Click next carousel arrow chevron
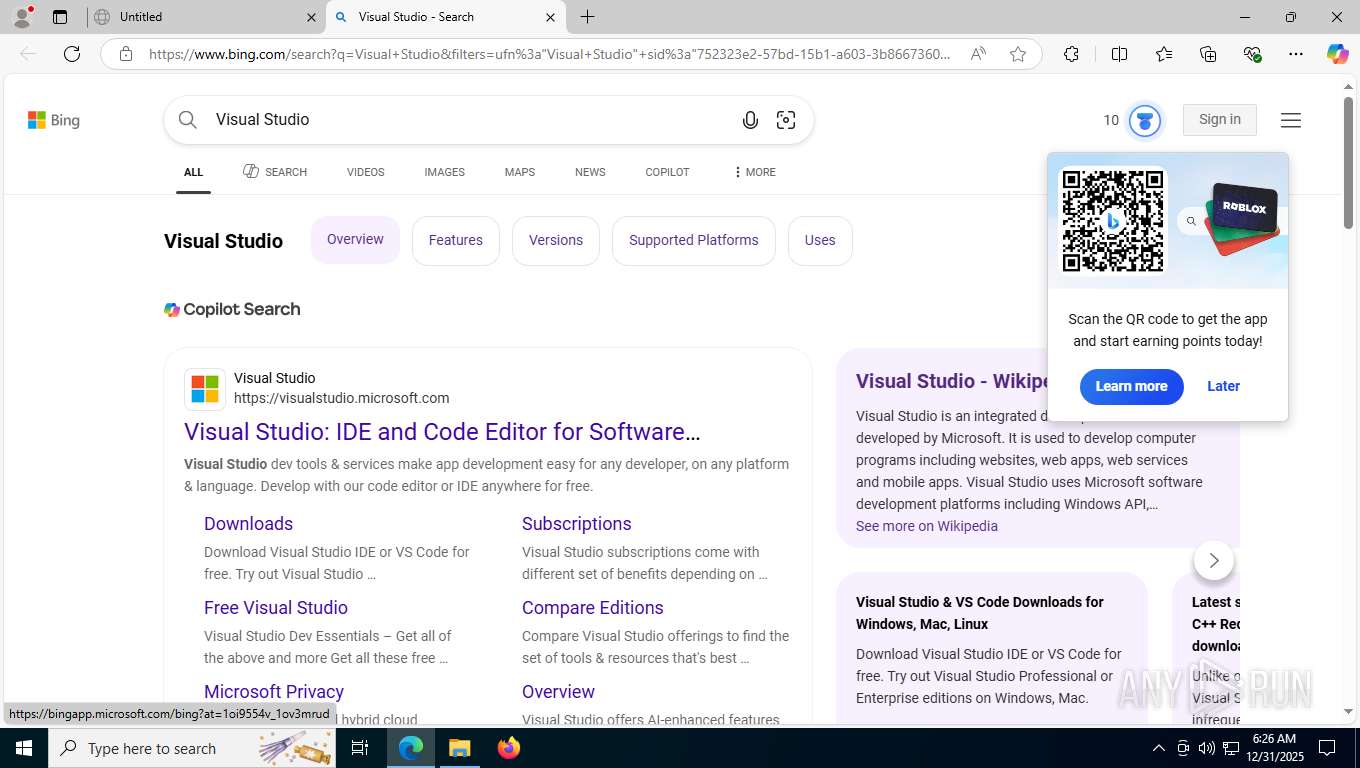 click(1214, 560)
